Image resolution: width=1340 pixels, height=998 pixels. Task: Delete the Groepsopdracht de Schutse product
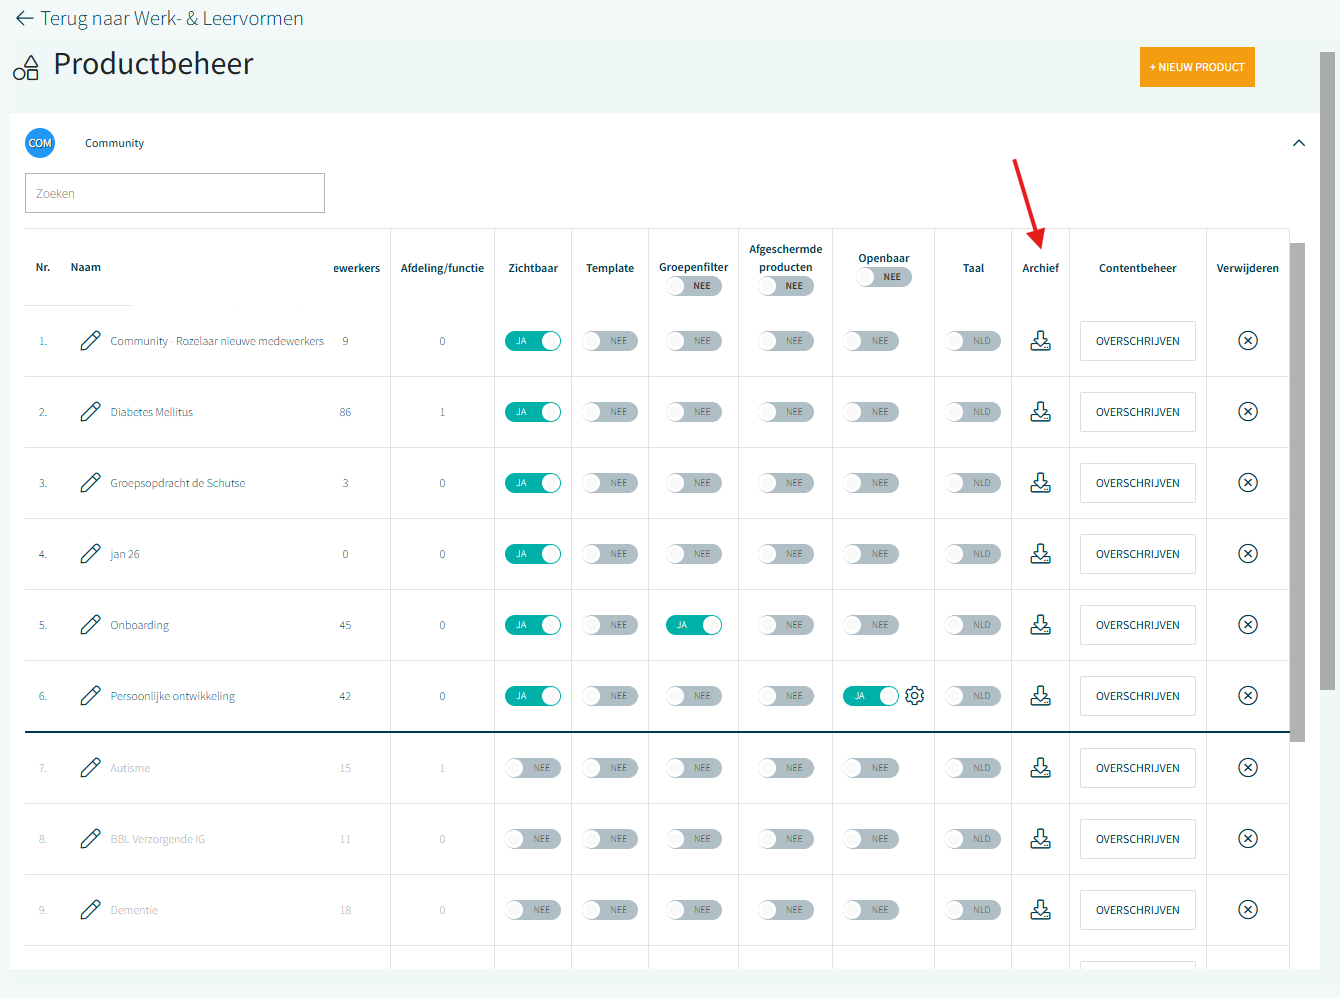tap(1247, 483)
